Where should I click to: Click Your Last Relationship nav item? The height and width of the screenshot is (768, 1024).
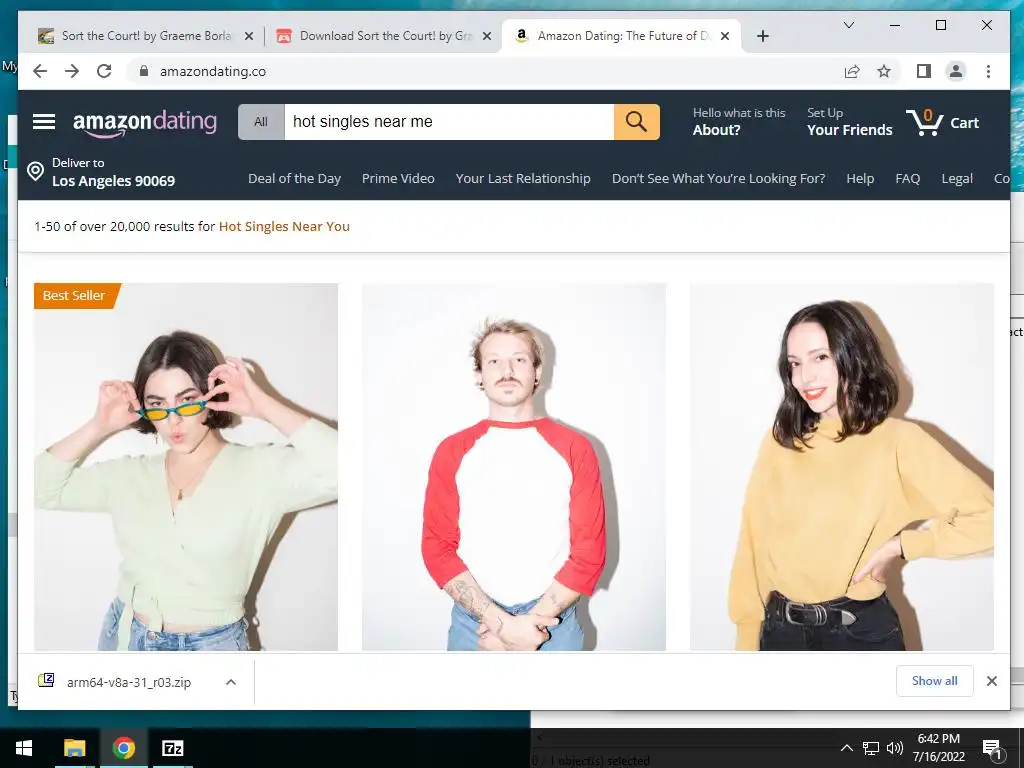(x=523, y=178)
